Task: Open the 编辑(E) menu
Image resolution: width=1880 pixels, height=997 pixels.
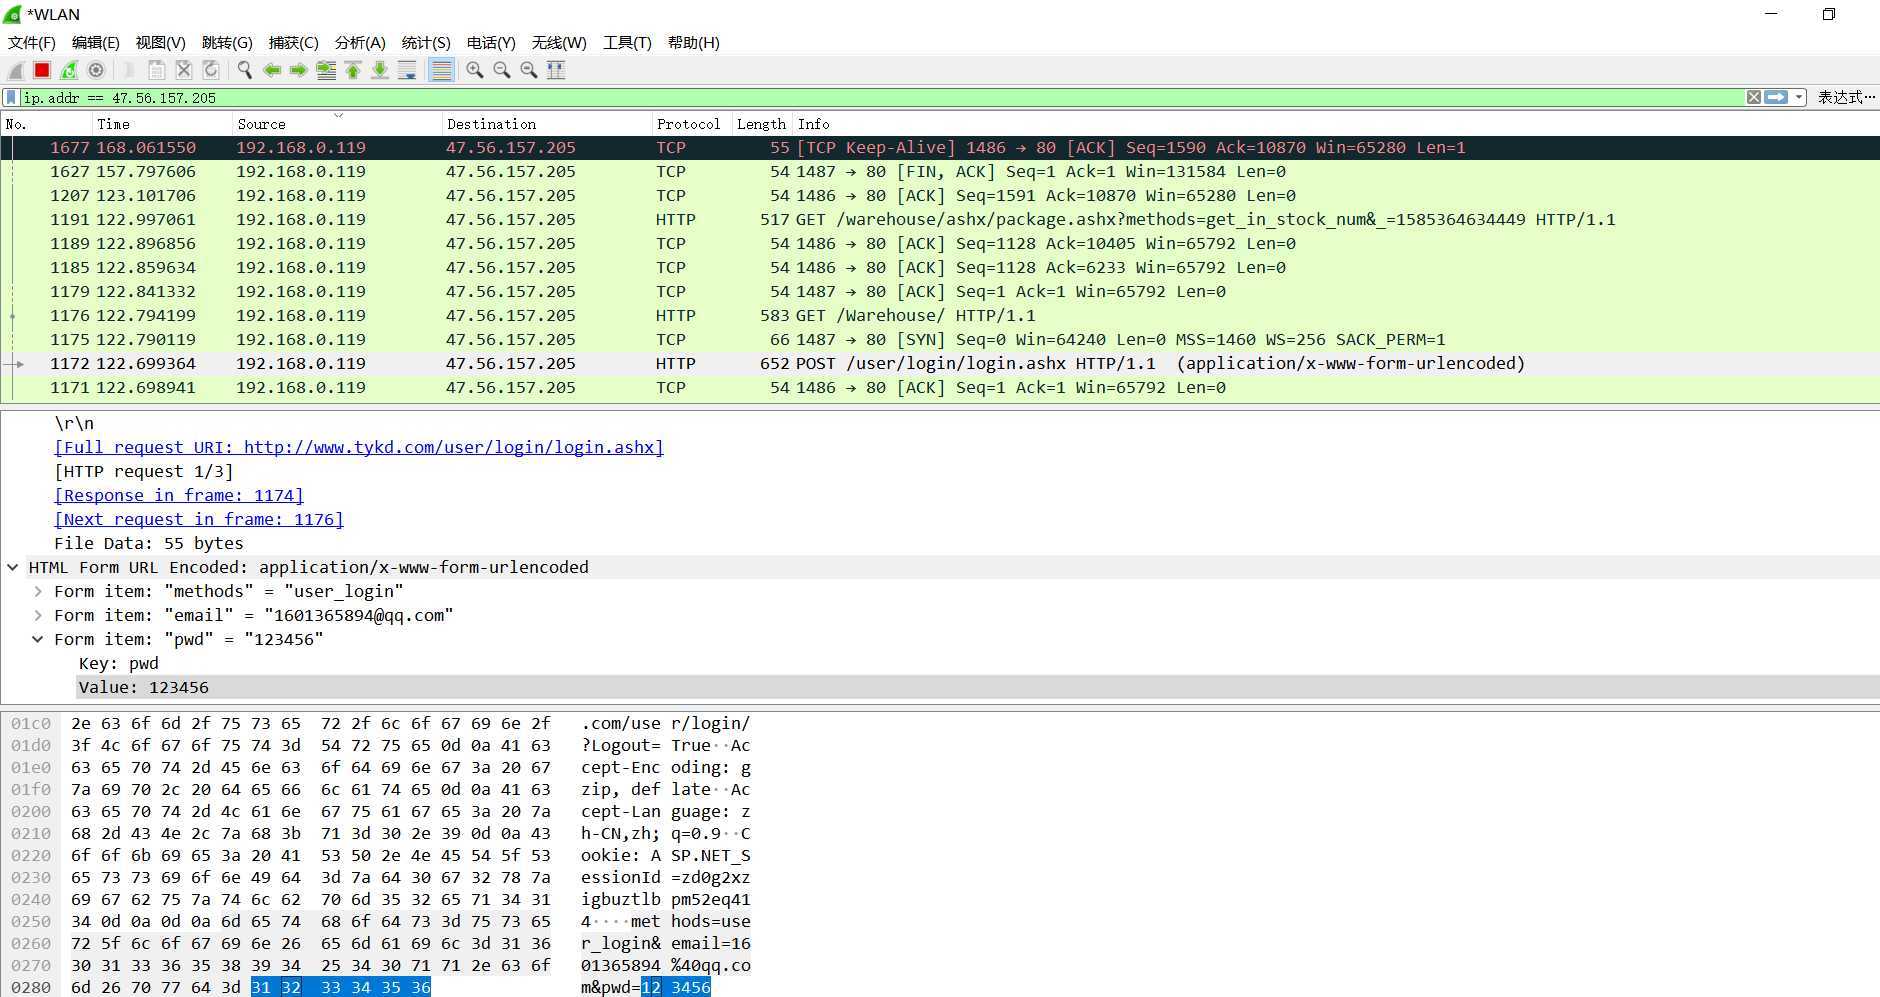Action: point(95,42)
